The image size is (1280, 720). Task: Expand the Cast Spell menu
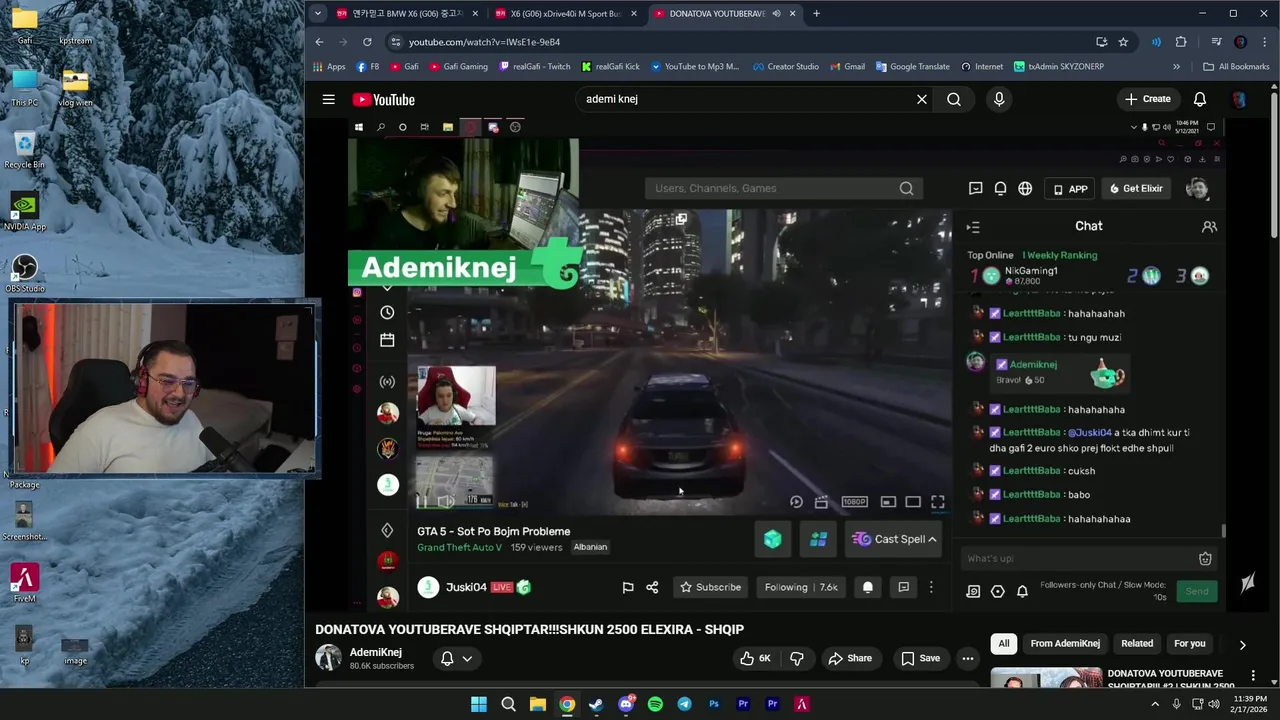(x=895, y=539)
